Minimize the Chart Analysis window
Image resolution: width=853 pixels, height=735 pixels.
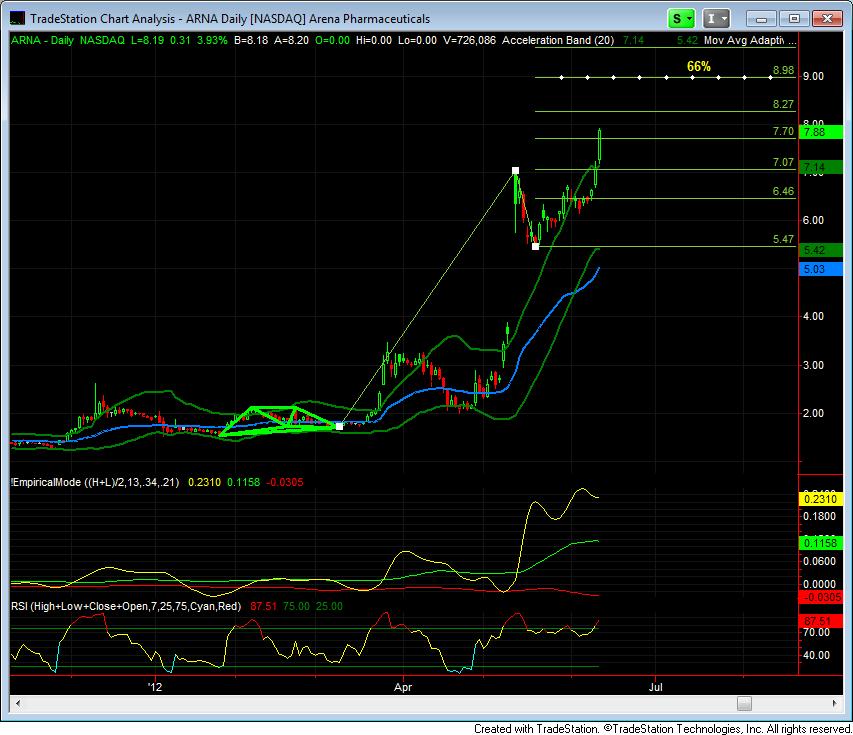[x=761, y=18]
